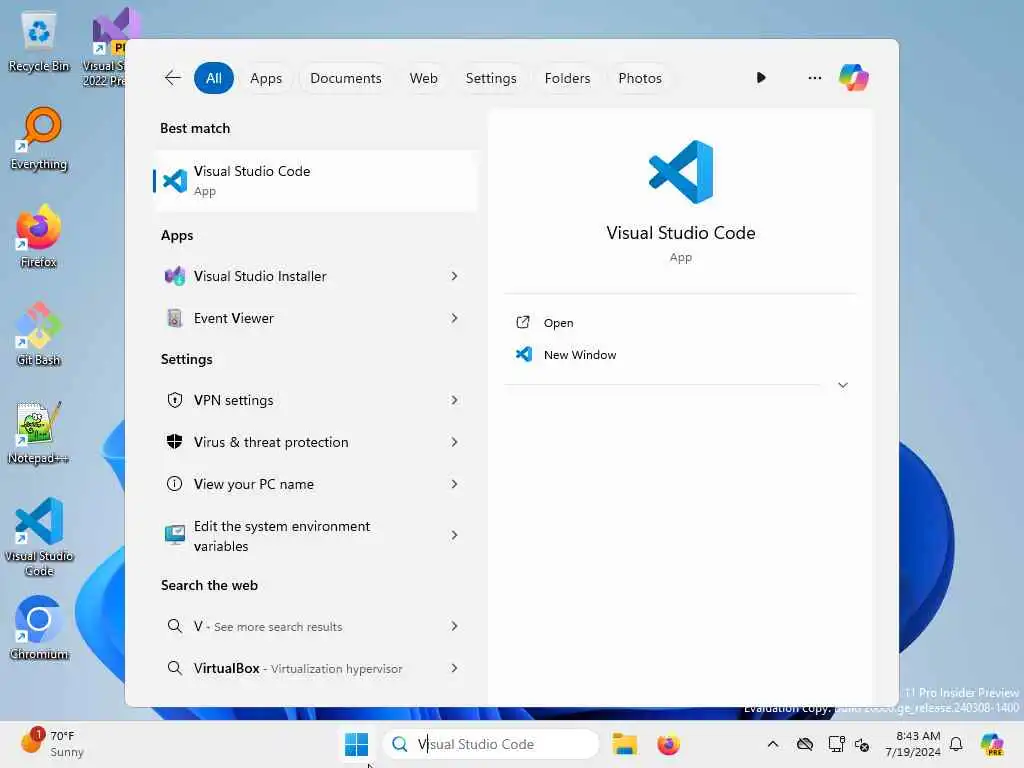Expand VirtualBox web result chevron
The width and height of the screenshot is (1024, 768).
click(x=455, y=667)
